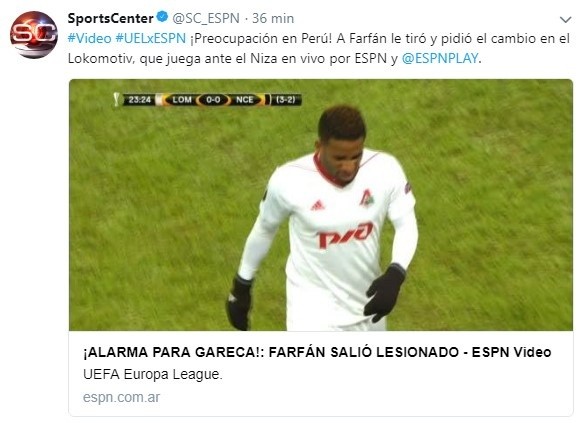
Task: Visit the @SC_ESPN handle
Action: pyautogui.click(x=206, y=18)
